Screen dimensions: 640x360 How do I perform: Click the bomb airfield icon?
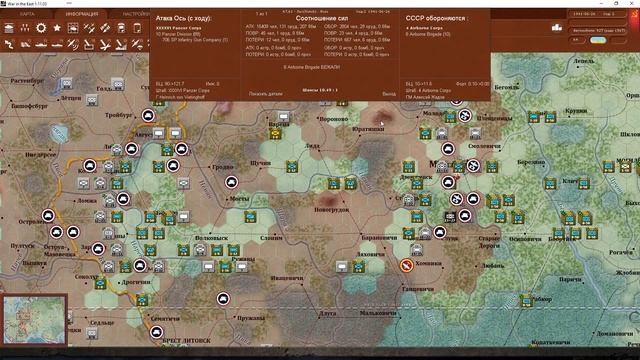(105, 44)
